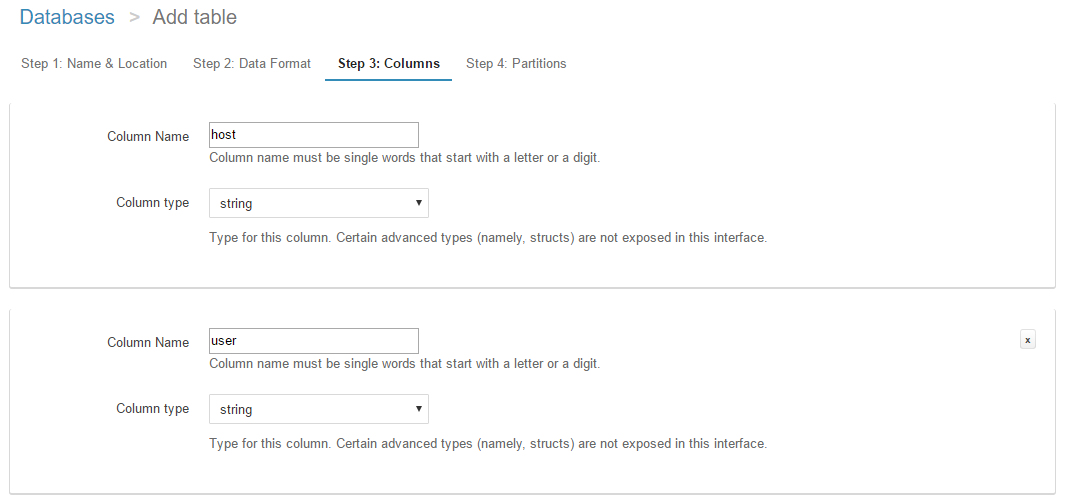Click the naming rule hint under host field
Viewport: 1074px width, 495px height.
pyautogui.click(x=405, y=158)
